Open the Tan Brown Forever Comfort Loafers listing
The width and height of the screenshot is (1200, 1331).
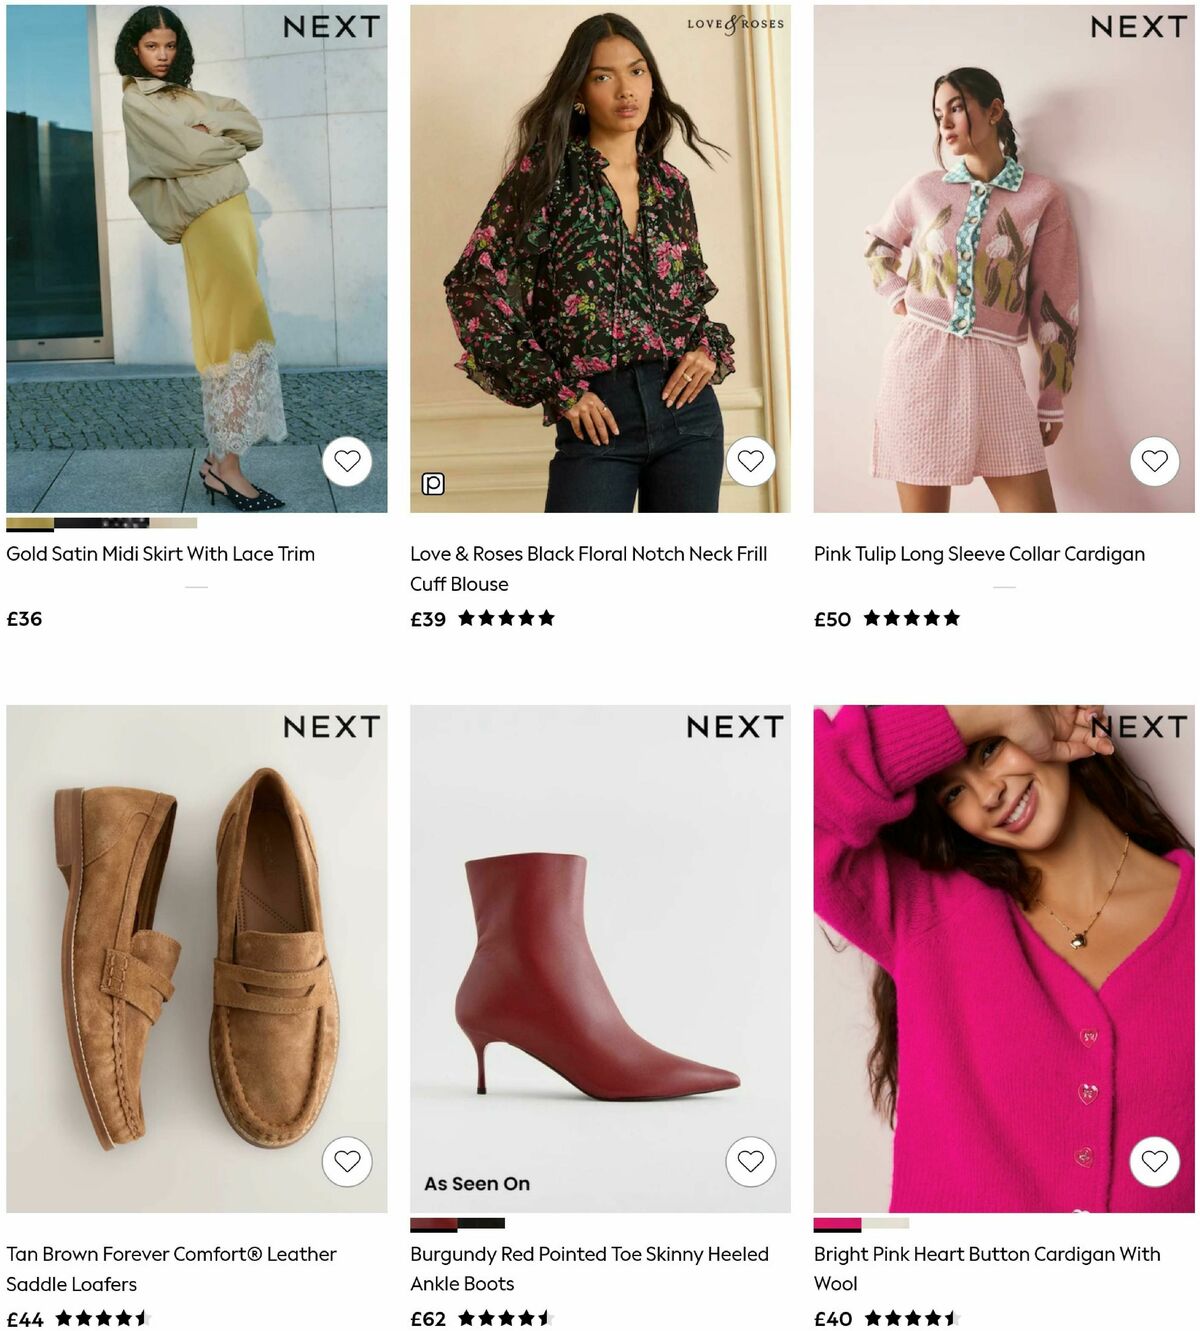(x=171, y=1268)
